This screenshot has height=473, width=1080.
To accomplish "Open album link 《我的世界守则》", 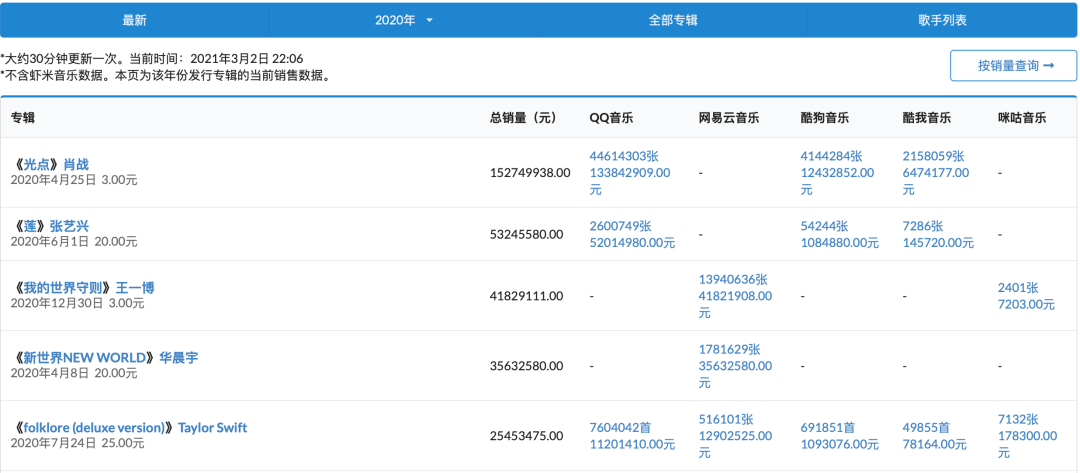I will click(62, 288).
